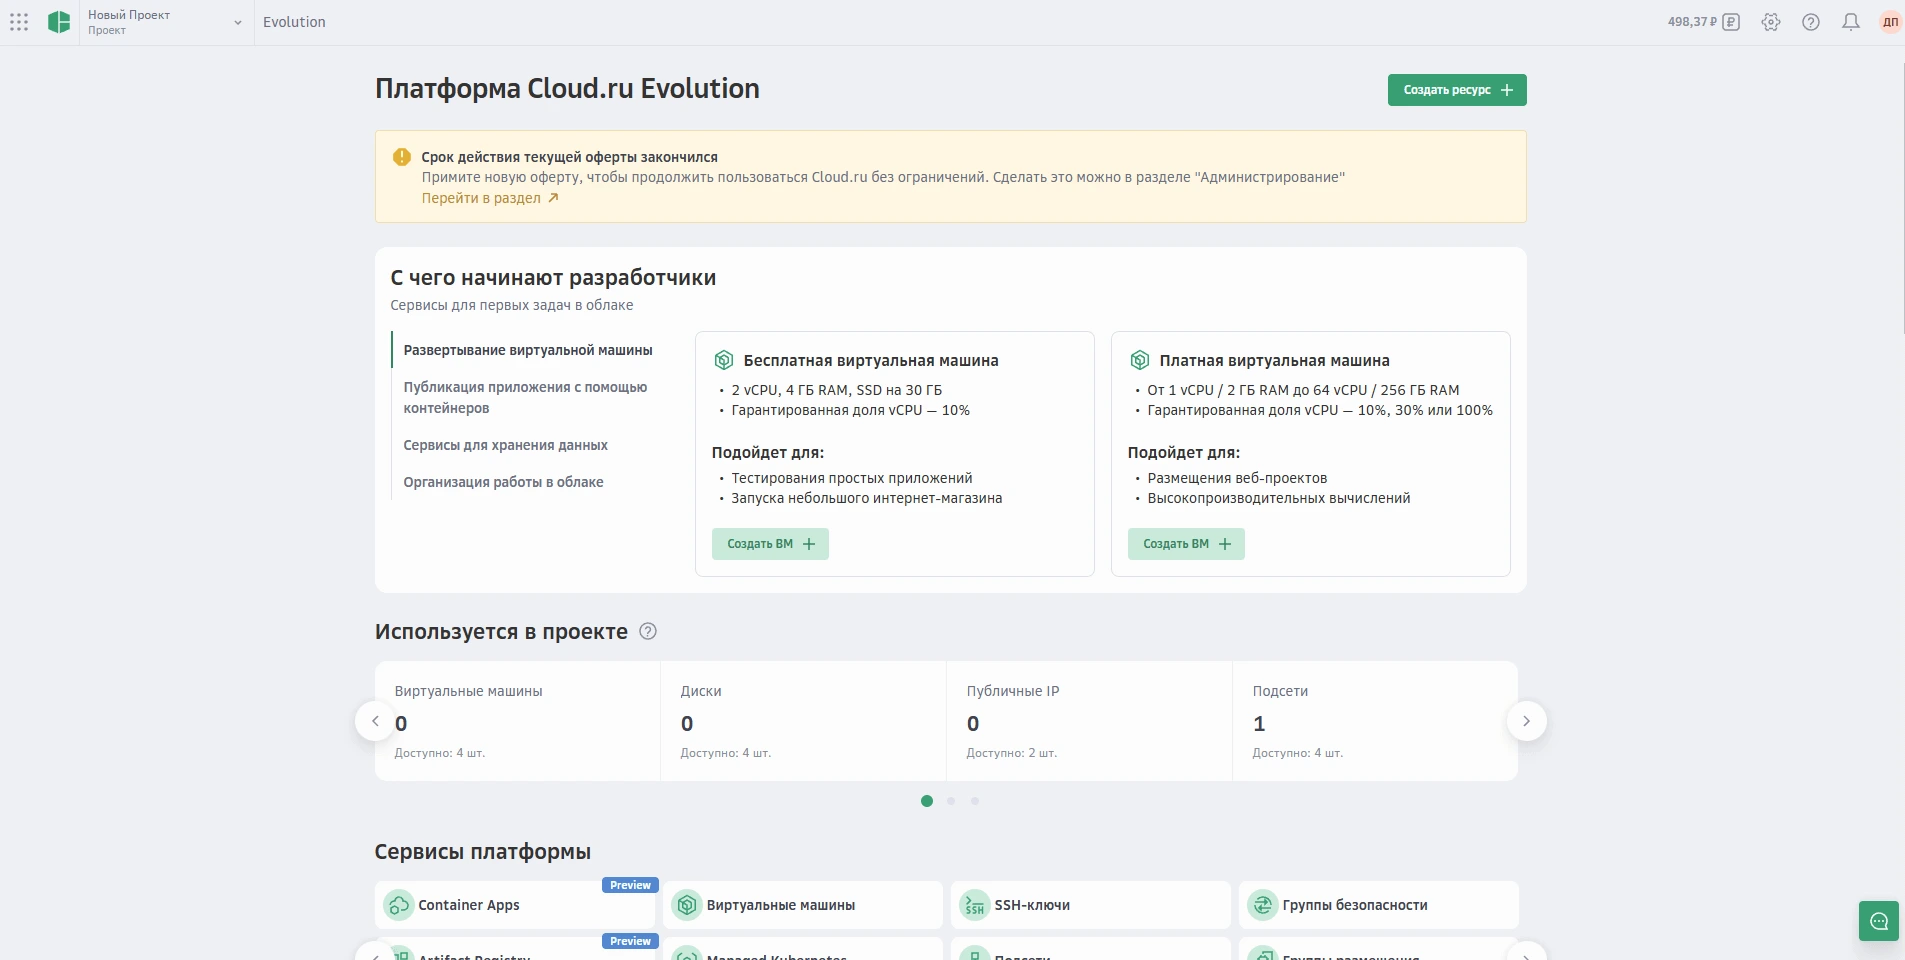
Task: Click the Cloud.ru green logo
Action: tap(59, 22)
